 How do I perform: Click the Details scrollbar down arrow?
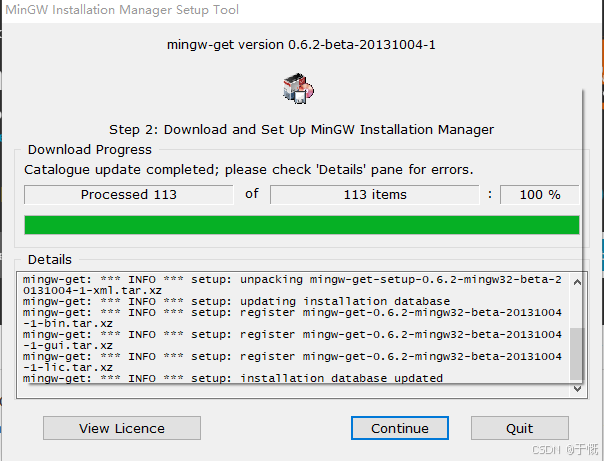click(576, 389)
